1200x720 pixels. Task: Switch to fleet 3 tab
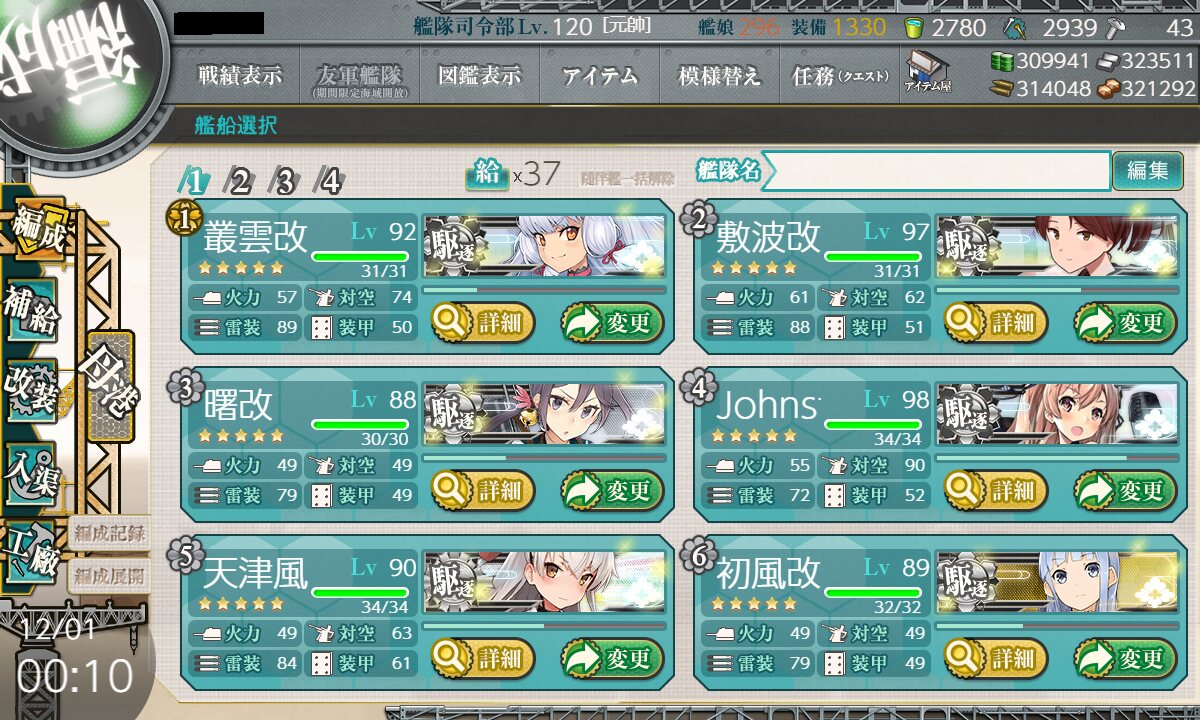(x=284, y=181)
